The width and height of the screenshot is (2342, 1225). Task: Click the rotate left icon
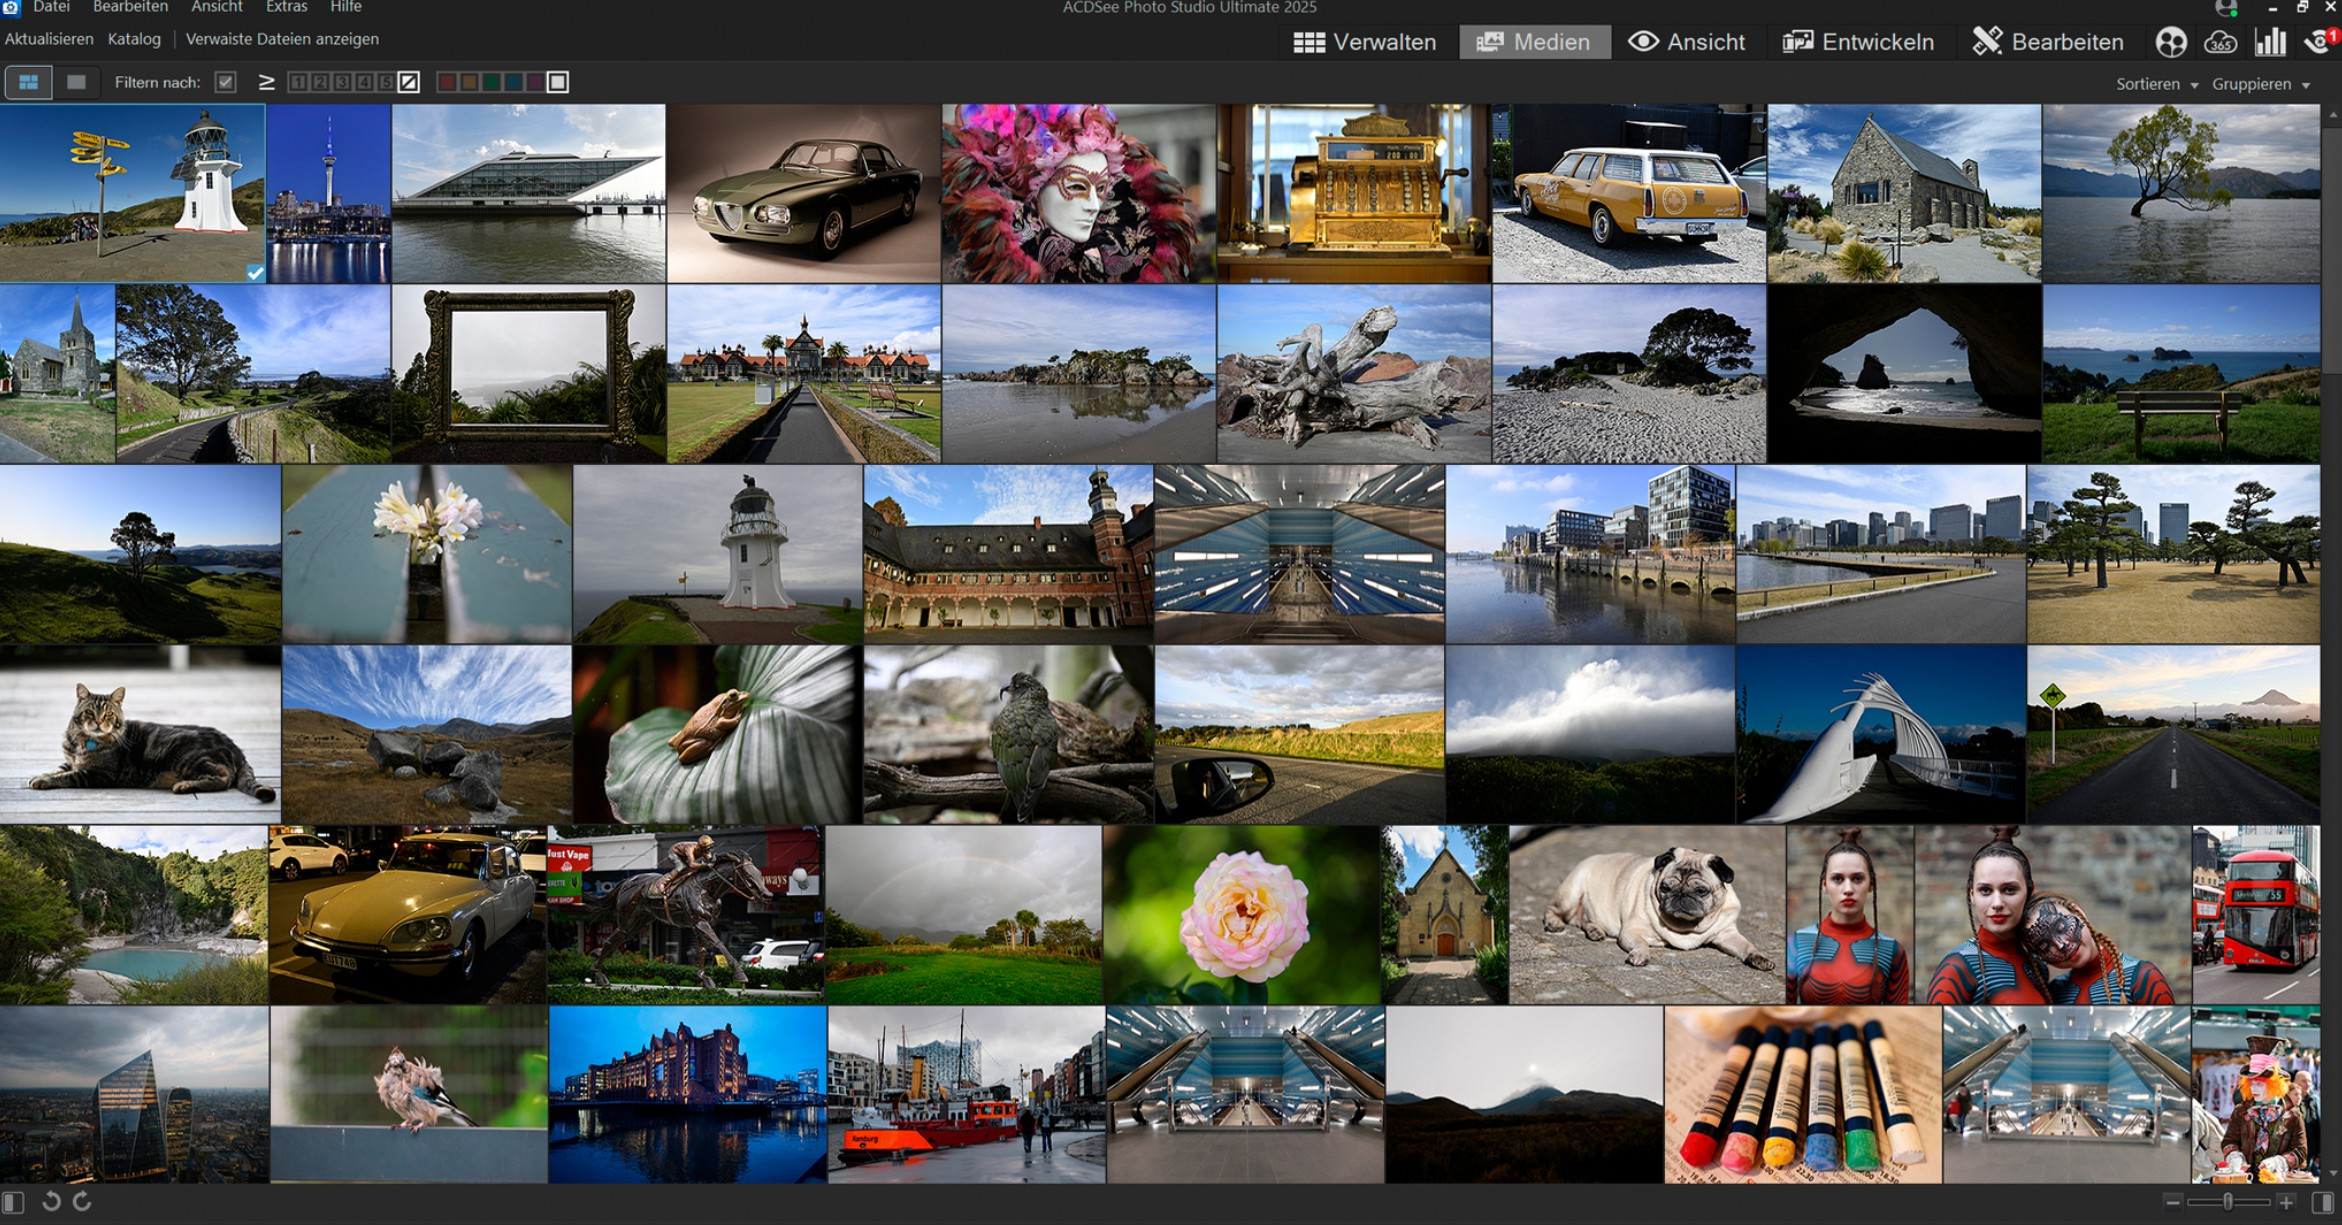click(x=51, y=1202)
